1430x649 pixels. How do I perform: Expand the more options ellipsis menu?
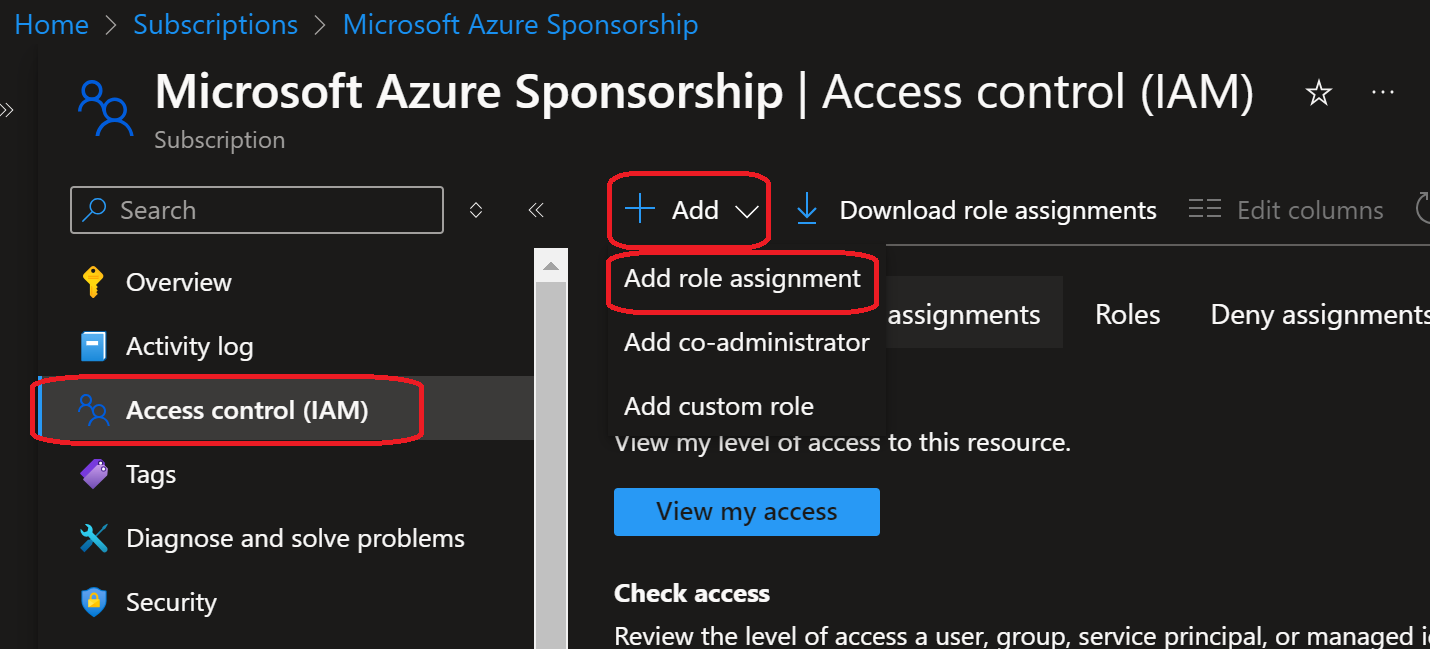point(1383,92)
